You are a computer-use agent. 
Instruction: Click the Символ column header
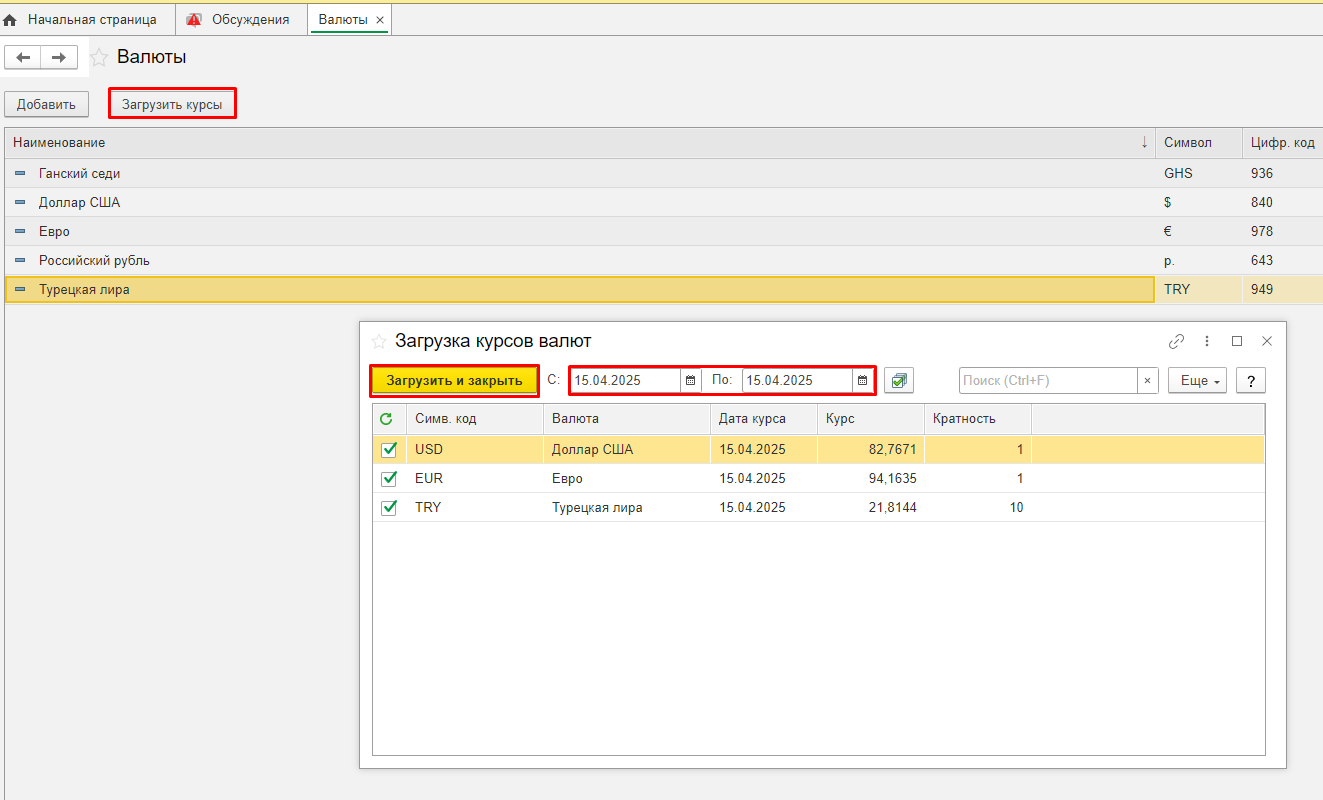1199,143
